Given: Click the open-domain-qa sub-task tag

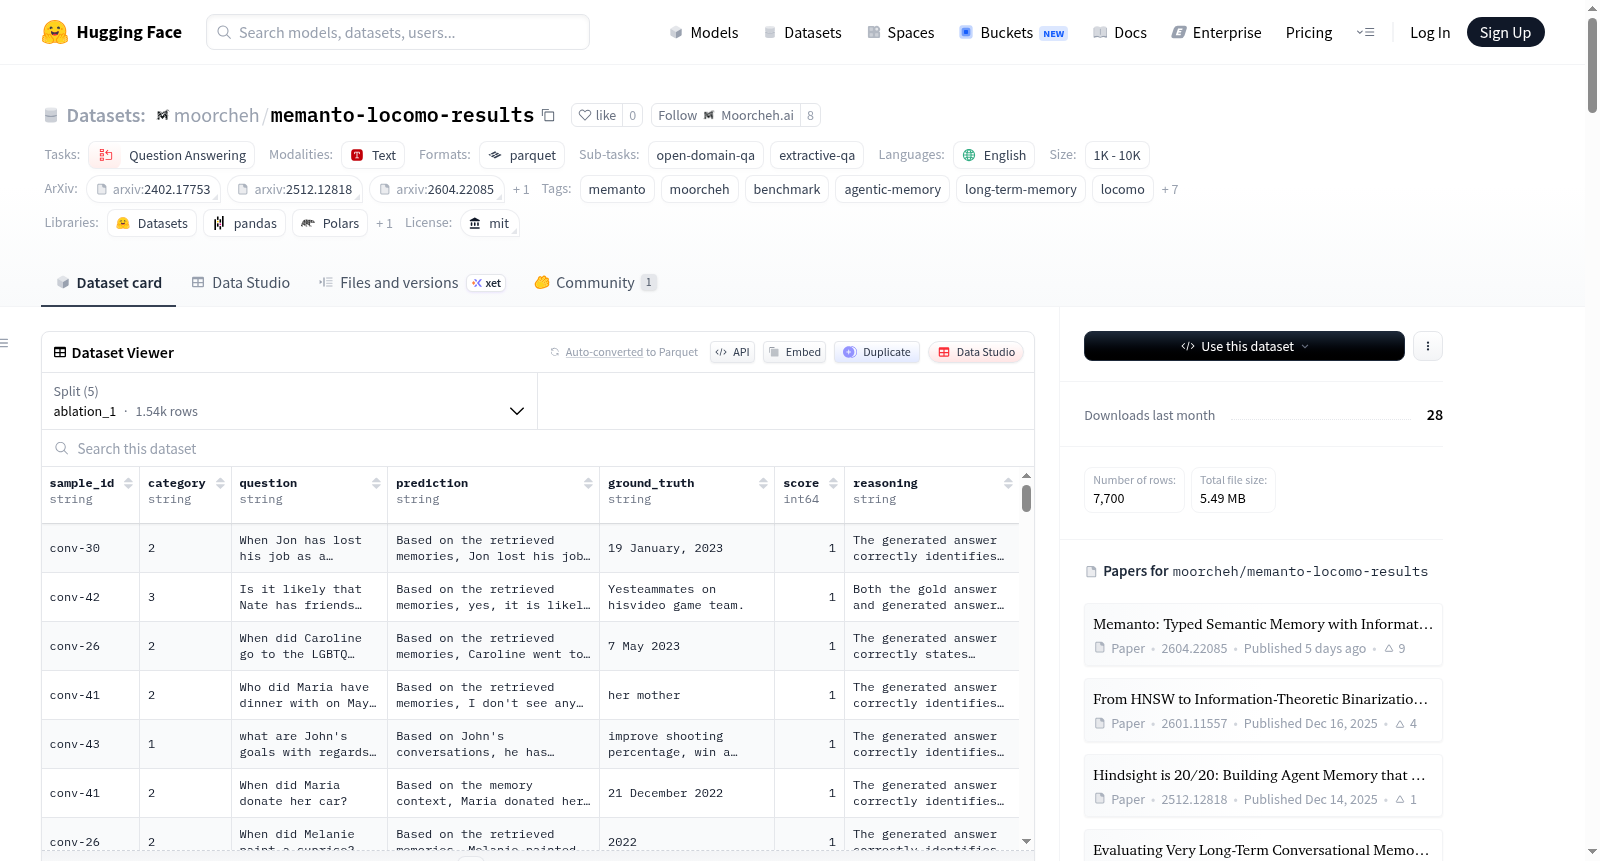Looking at the screenshot, I should point(706,155).
